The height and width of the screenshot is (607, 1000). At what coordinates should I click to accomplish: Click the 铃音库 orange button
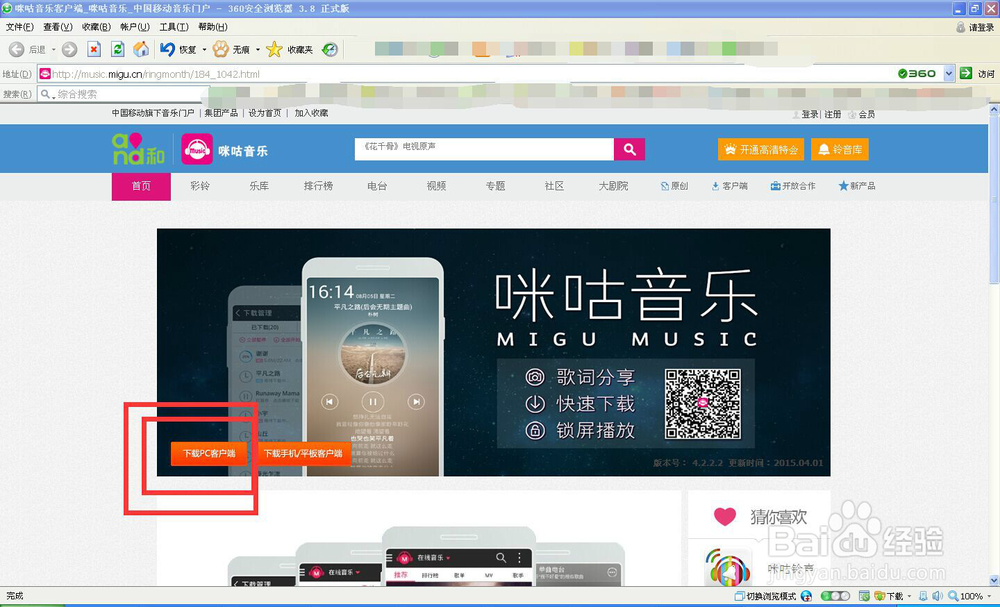point(840,150)
